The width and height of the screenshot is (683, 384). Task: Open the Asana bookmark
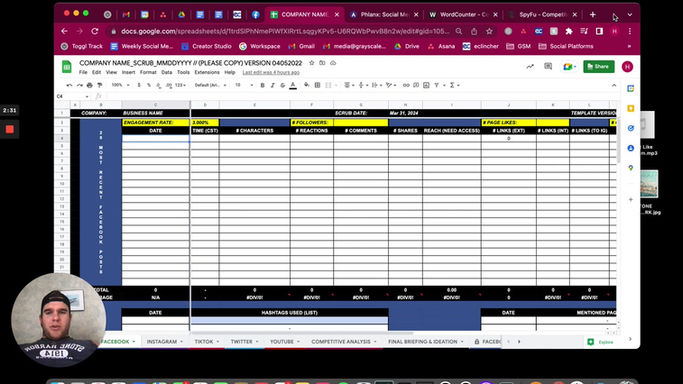pyautogui.click(x=441, y=46)
